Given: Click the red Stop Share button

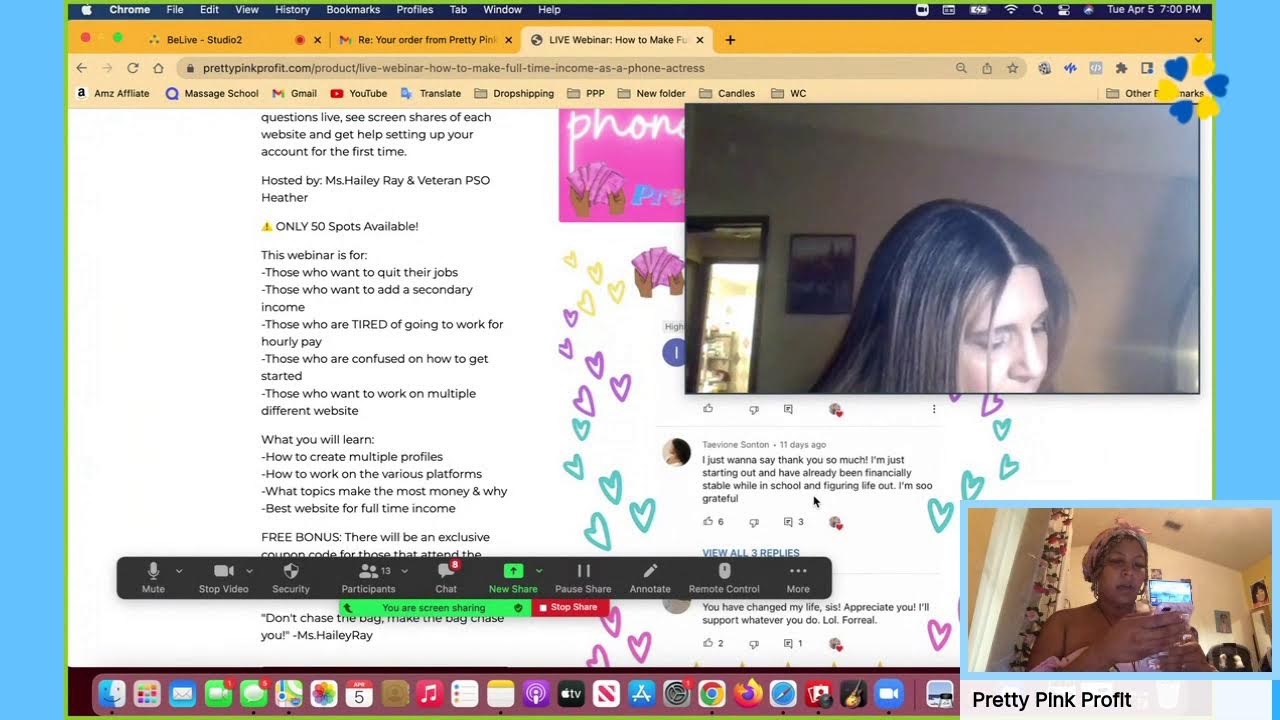Looking at the screenshot, I should (570, 607).
